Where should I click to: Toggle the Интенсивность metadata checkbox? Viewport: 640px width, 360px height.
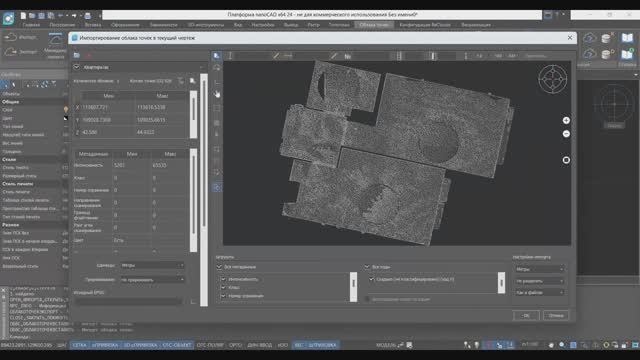click(x=223, y=279)
